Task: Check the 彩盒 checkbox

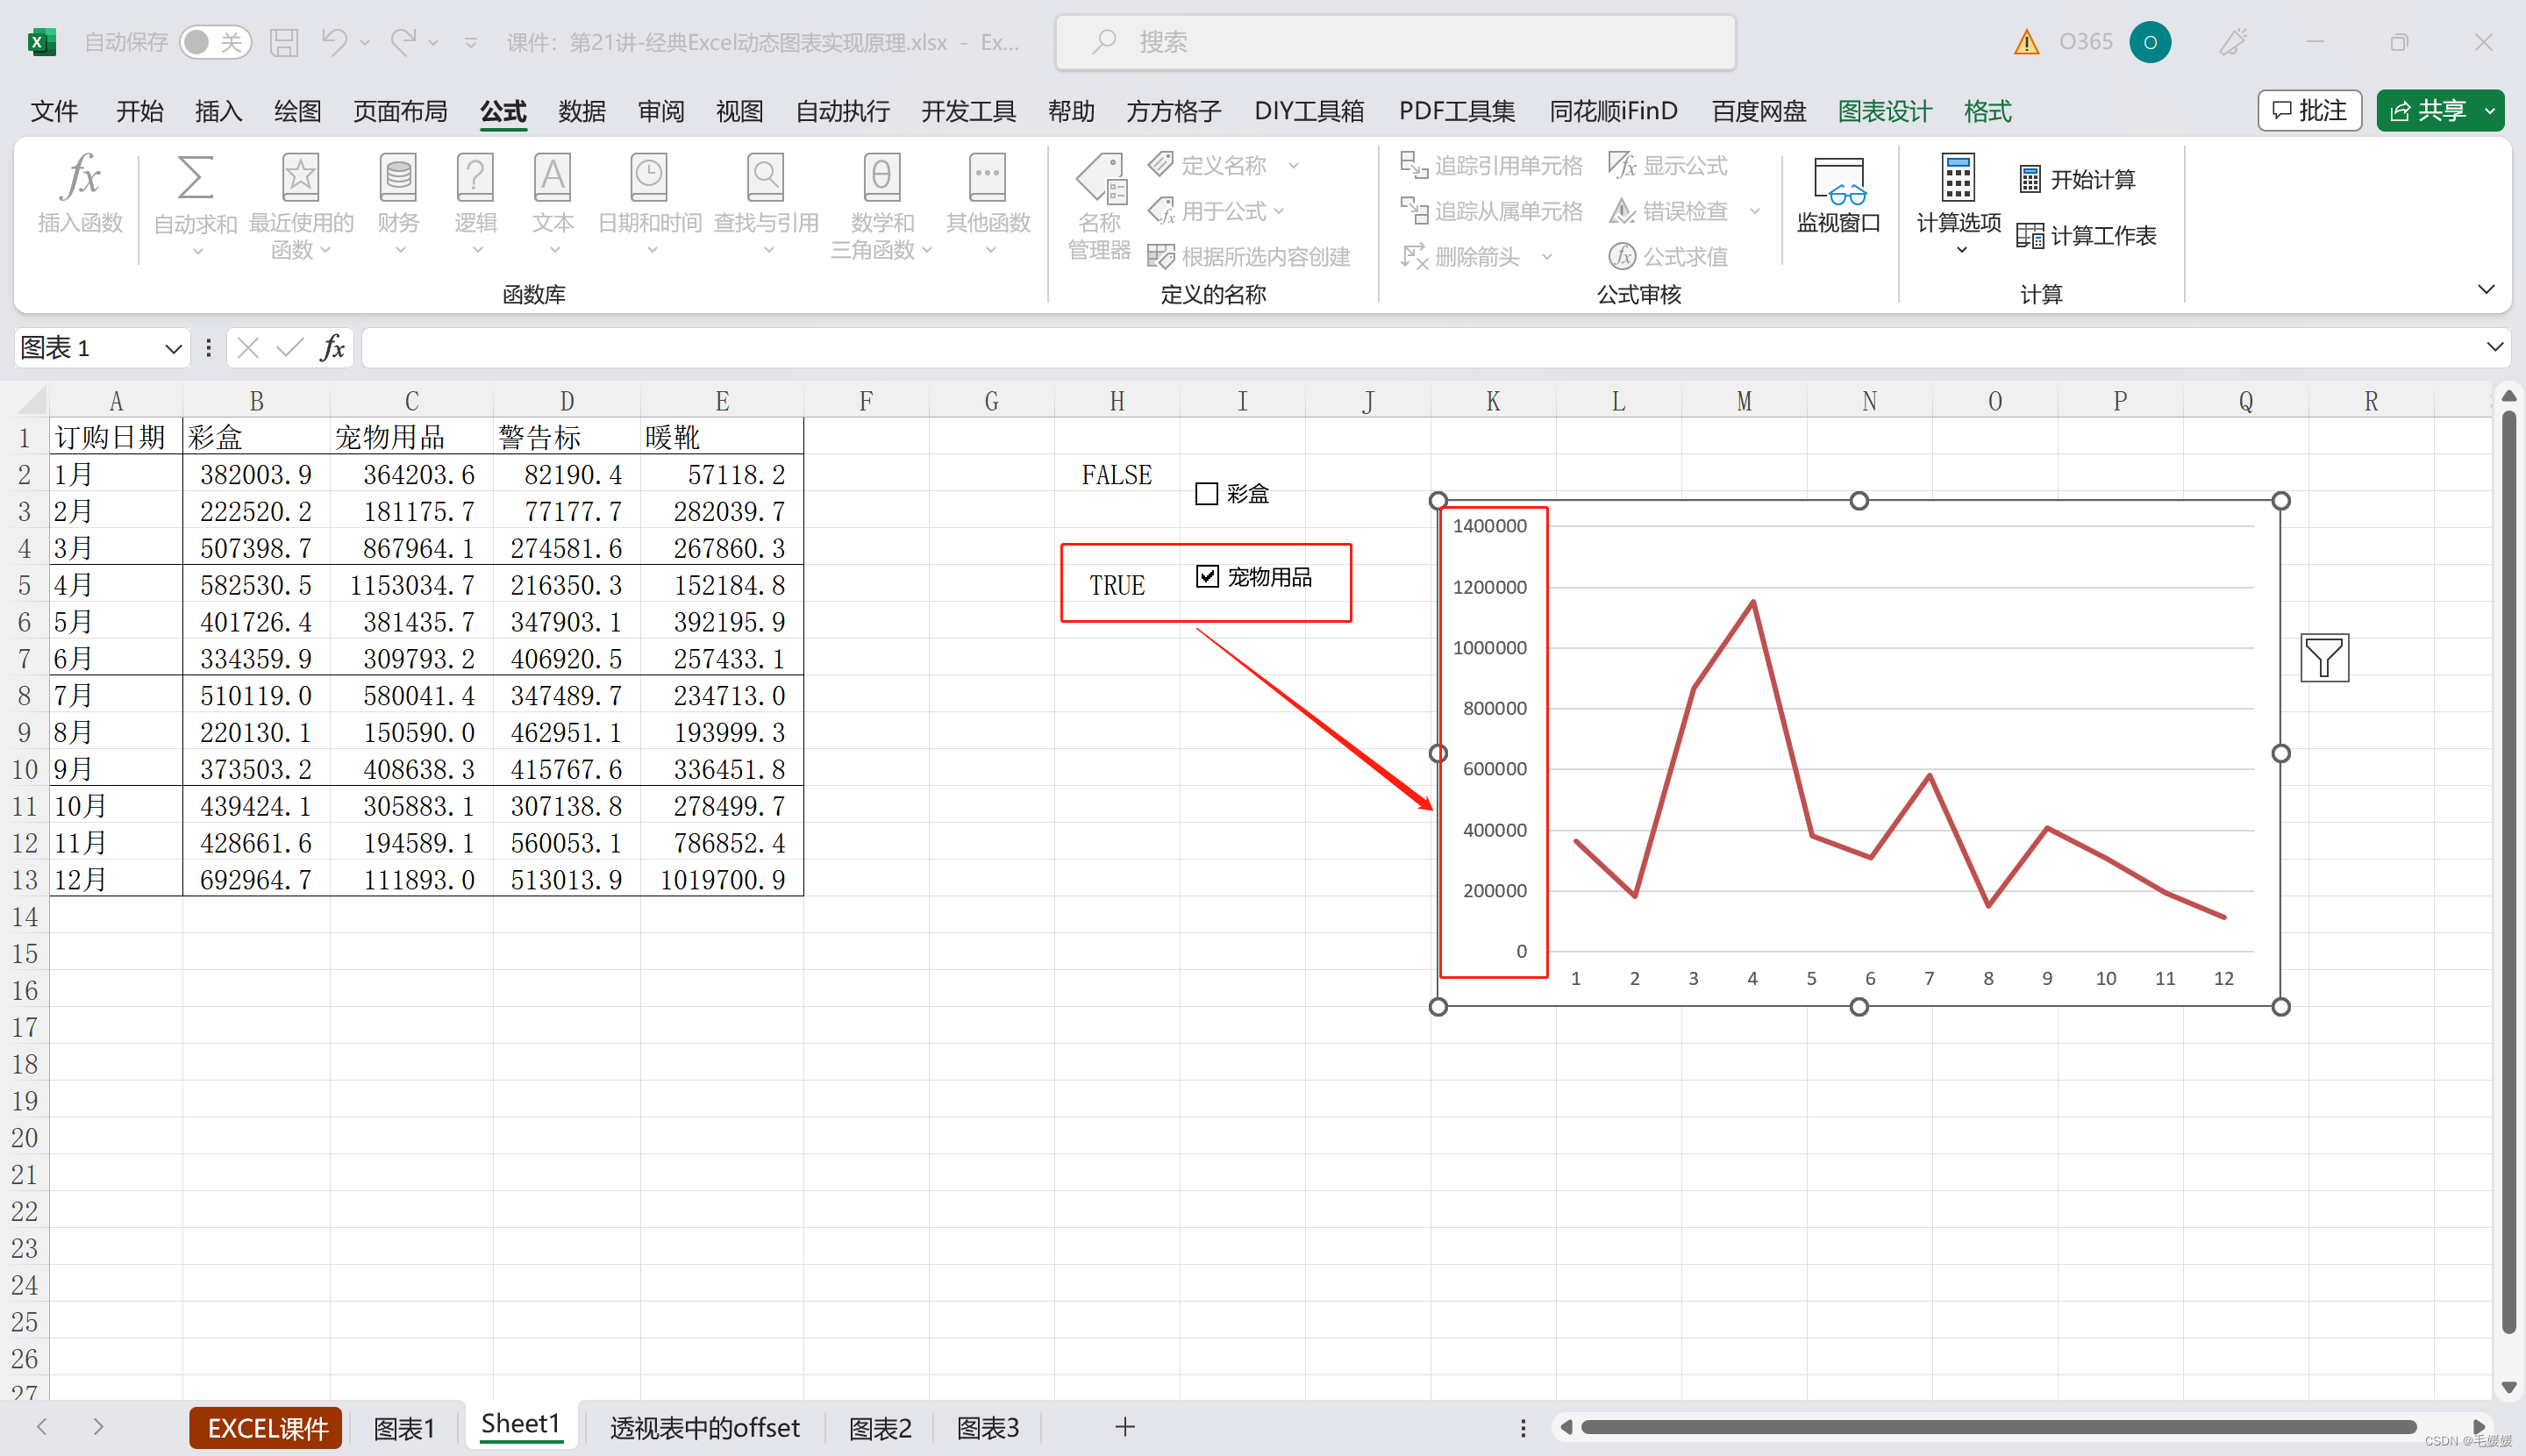Action: [1207, 494]
